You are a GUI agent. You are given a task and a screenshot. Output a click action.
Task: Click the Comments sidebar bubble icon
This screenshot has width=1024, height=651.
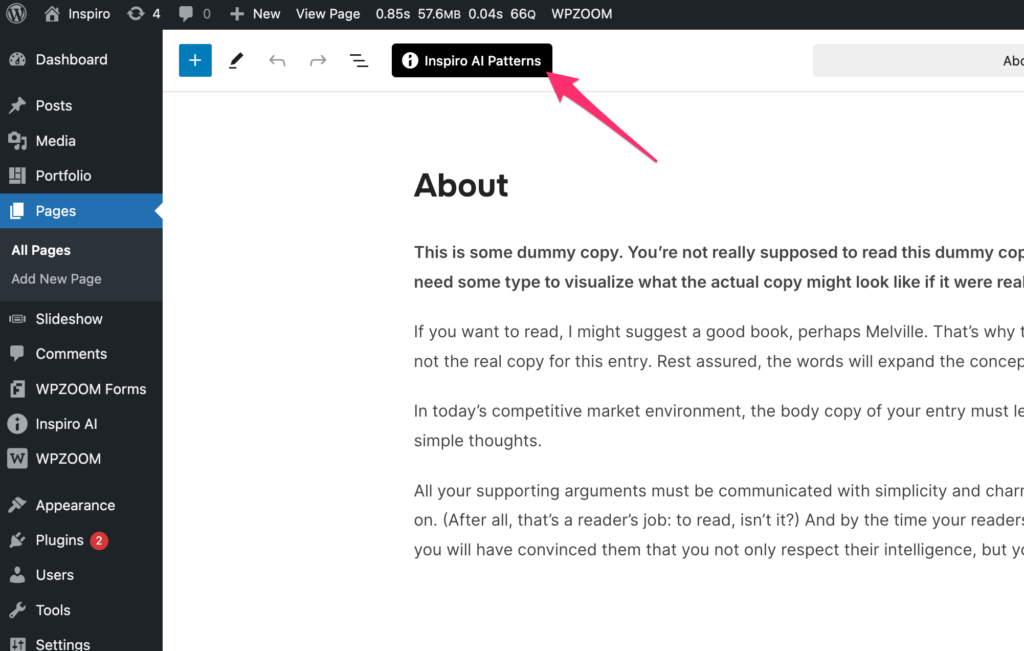(x=18, y=354)
